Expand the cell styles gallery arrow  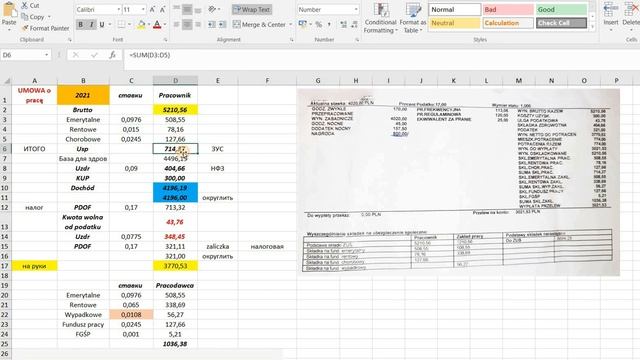coord(593,27)
